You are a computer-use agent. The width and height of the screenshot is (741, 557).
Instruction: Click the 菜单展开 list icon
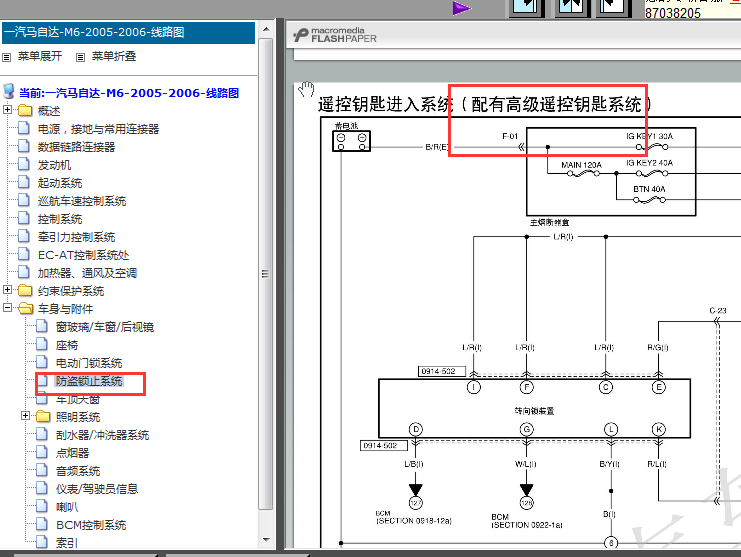click(6, 57)
